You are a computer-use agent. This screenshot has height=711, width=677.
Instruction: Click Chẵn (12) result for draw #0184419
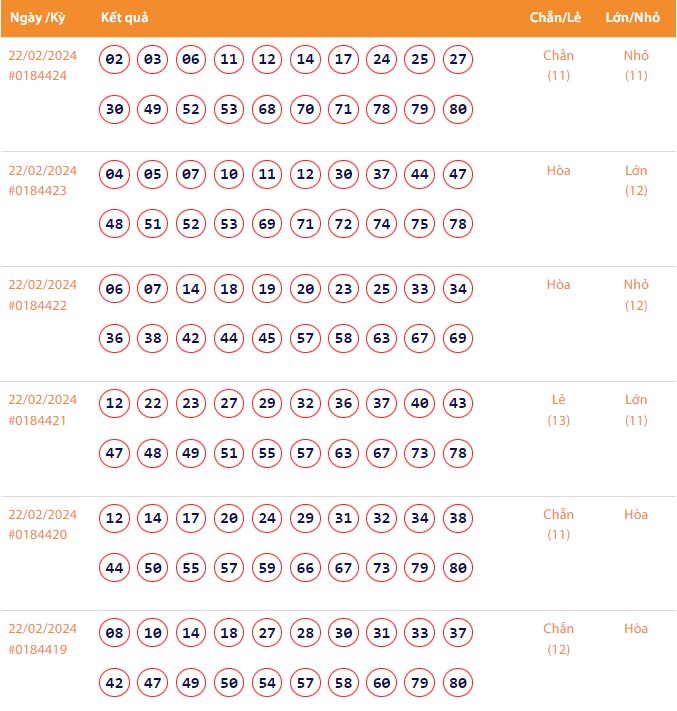559,639
